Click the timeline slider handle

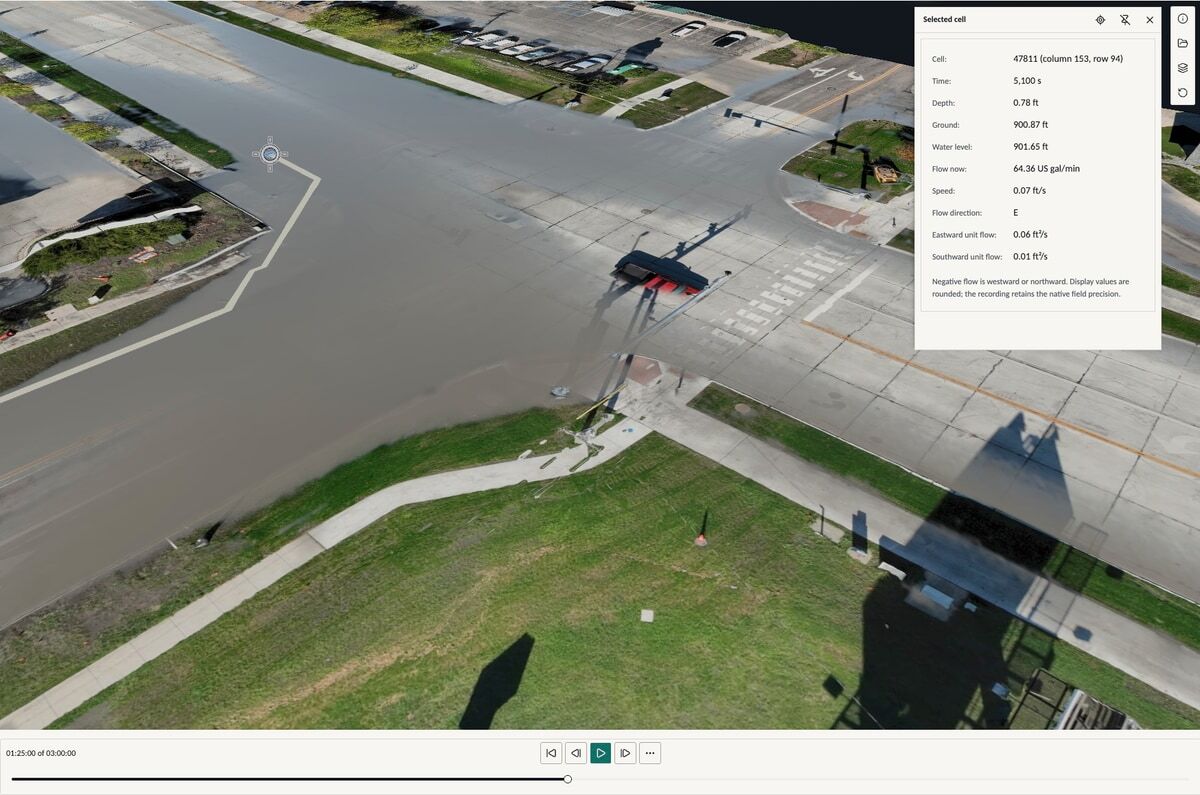tap(567, 779)
